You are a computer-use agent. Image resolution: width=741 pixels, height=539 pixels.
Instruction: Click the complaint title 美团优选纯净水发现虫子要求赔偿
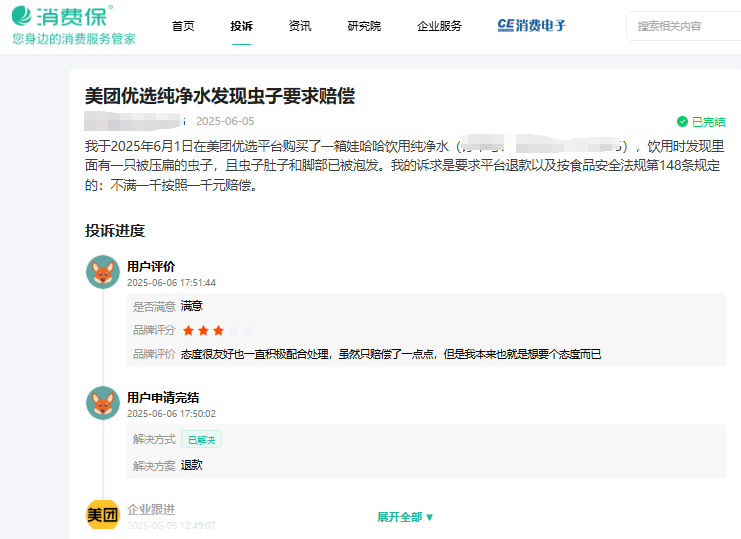220,96
